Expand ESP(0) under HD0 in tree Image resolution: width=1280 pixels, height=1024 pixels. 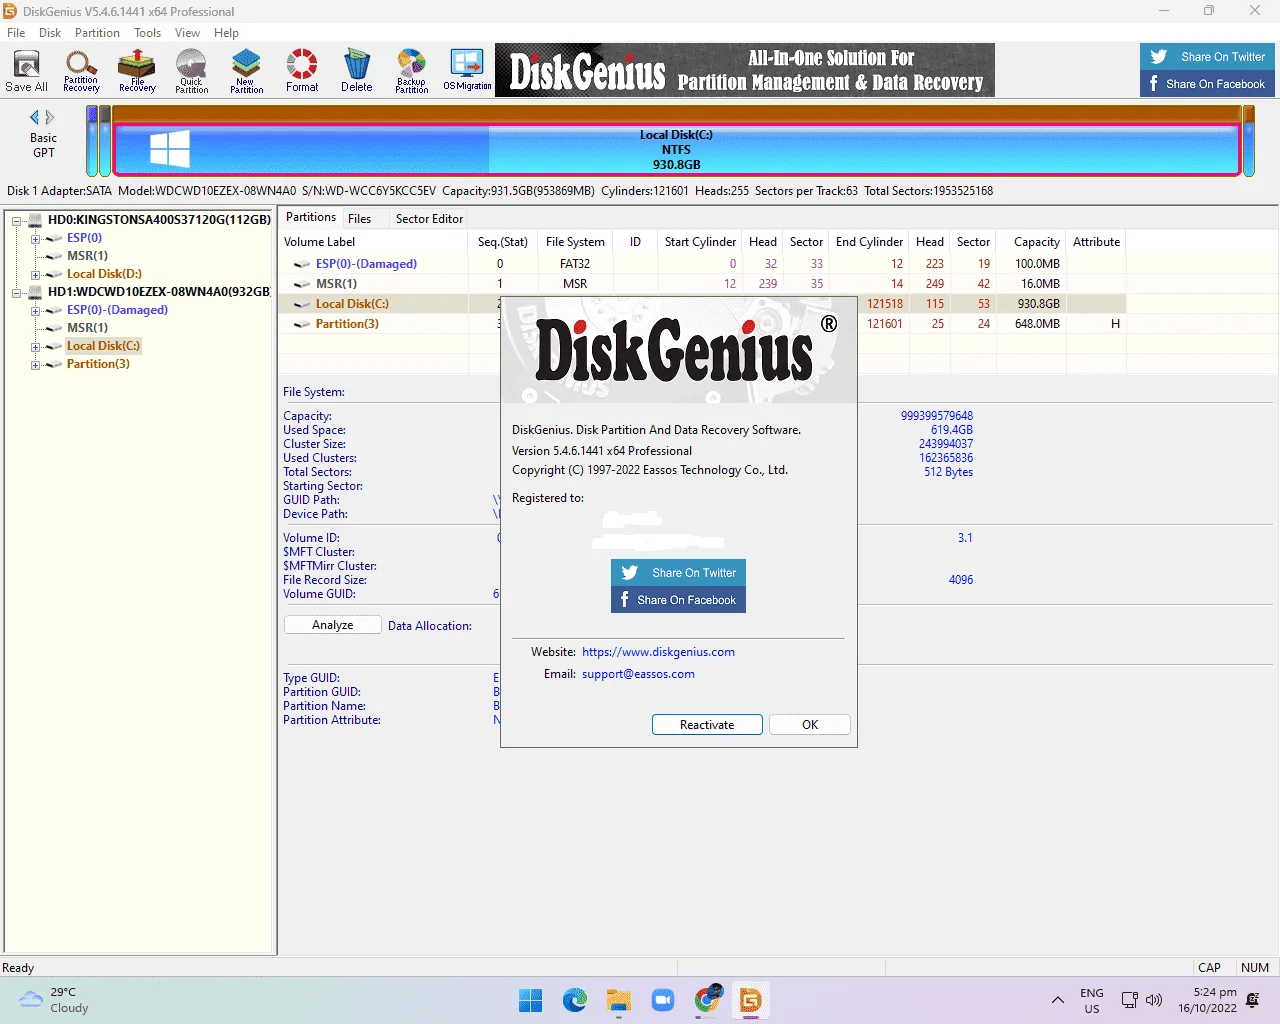point(35,239)
